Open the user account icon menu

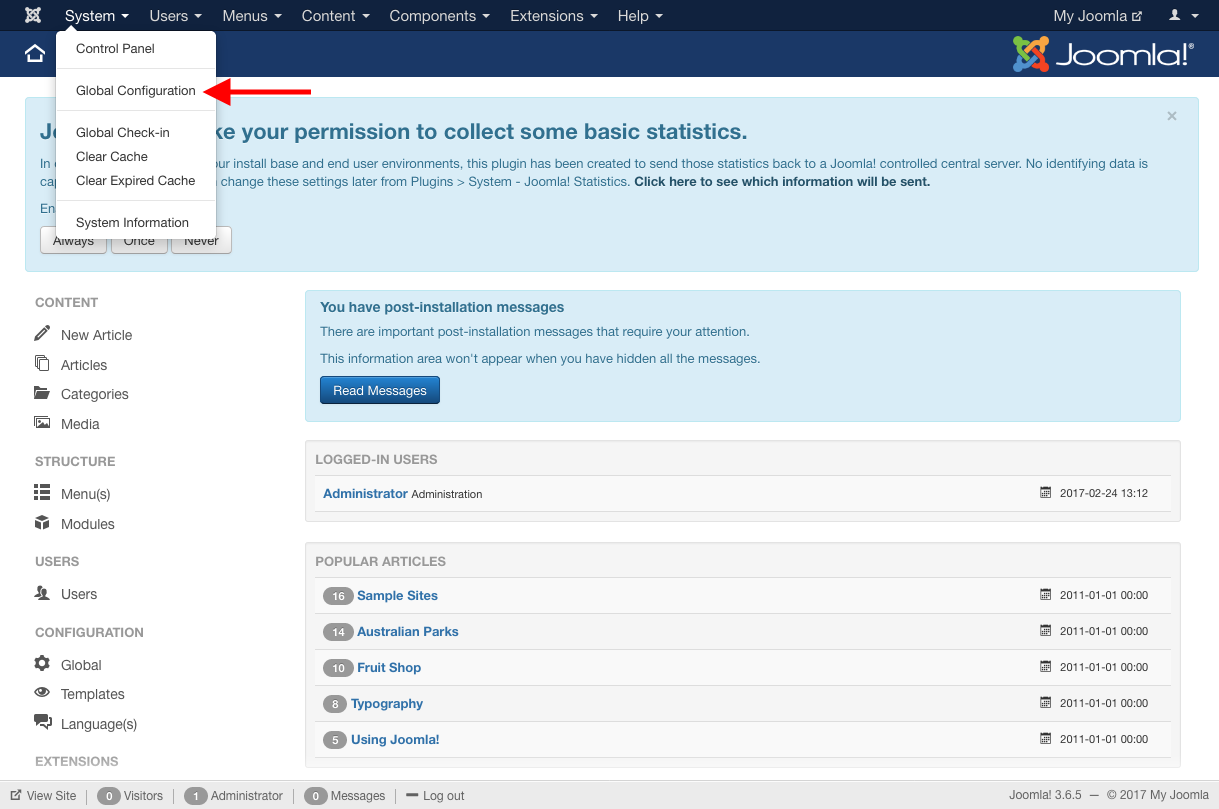pyautogui.click(x=1181, y=16)
